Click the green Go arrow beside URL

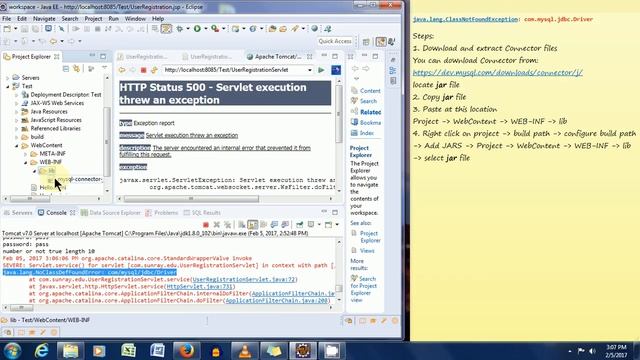[321, 70]
